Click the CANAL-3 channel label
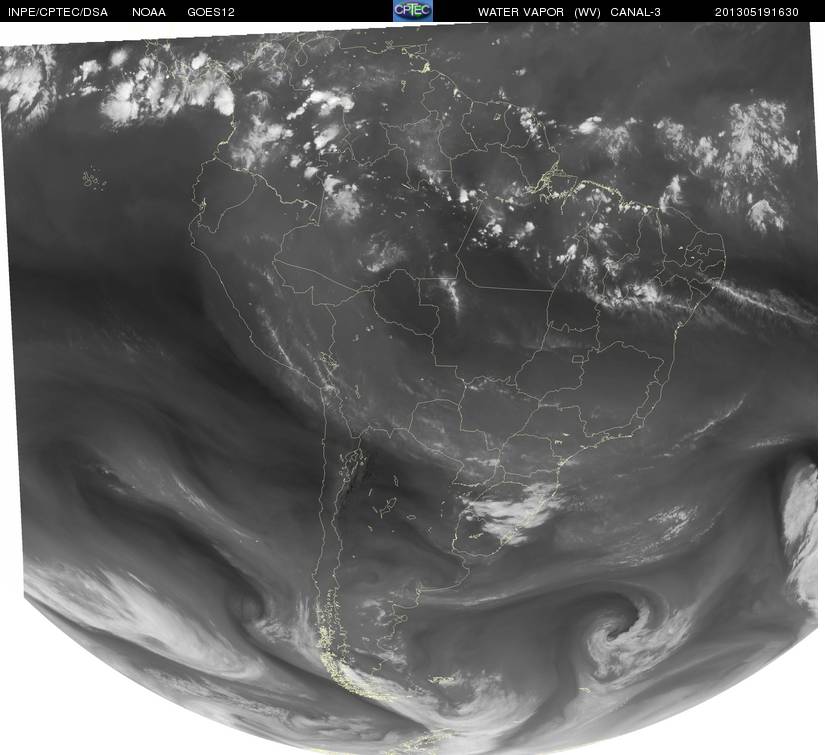The image size is (825, 755). click(636, 12)
